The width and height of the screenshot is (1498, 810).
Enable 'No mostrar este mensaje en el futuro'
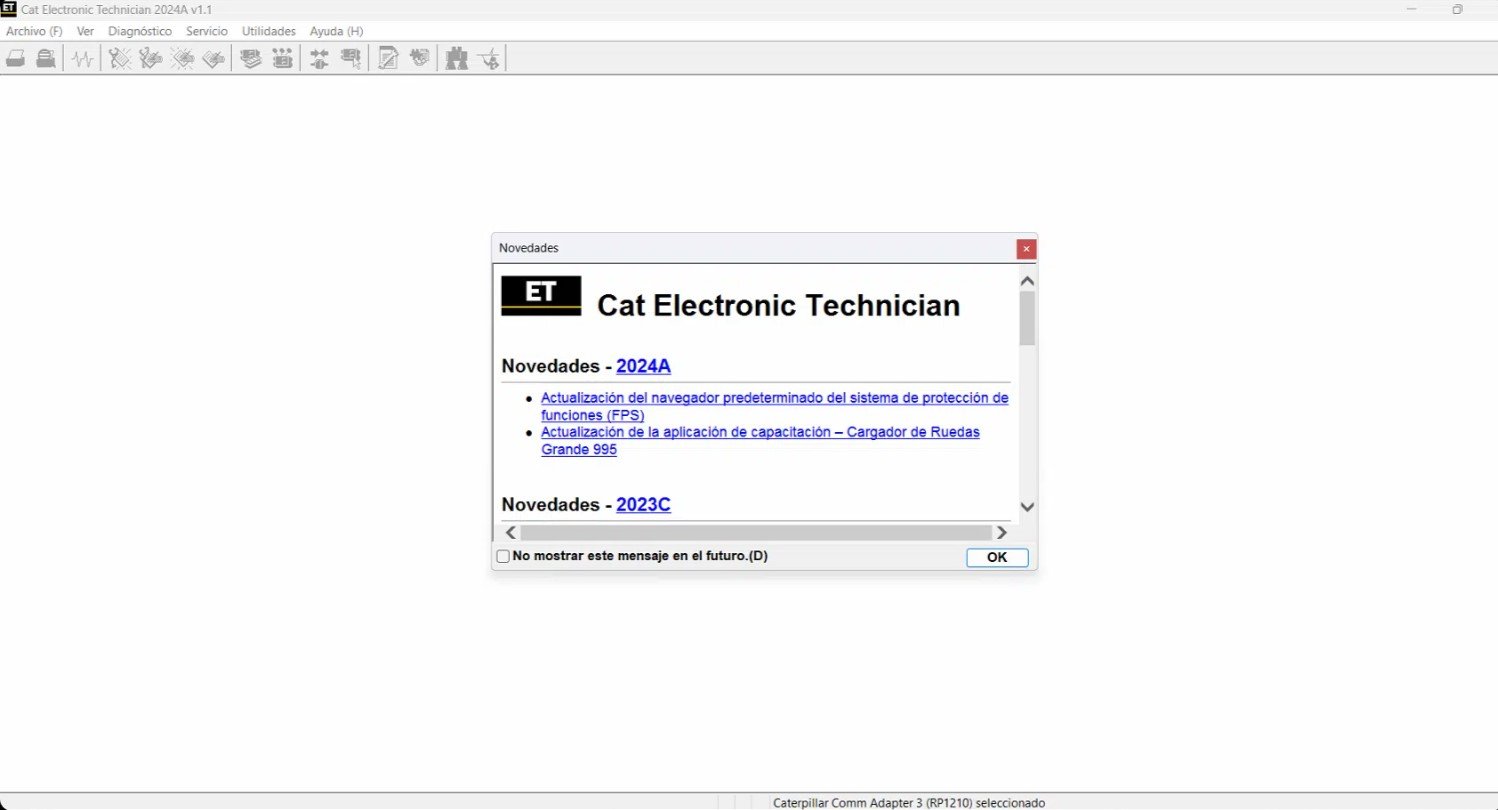(503, 556)
